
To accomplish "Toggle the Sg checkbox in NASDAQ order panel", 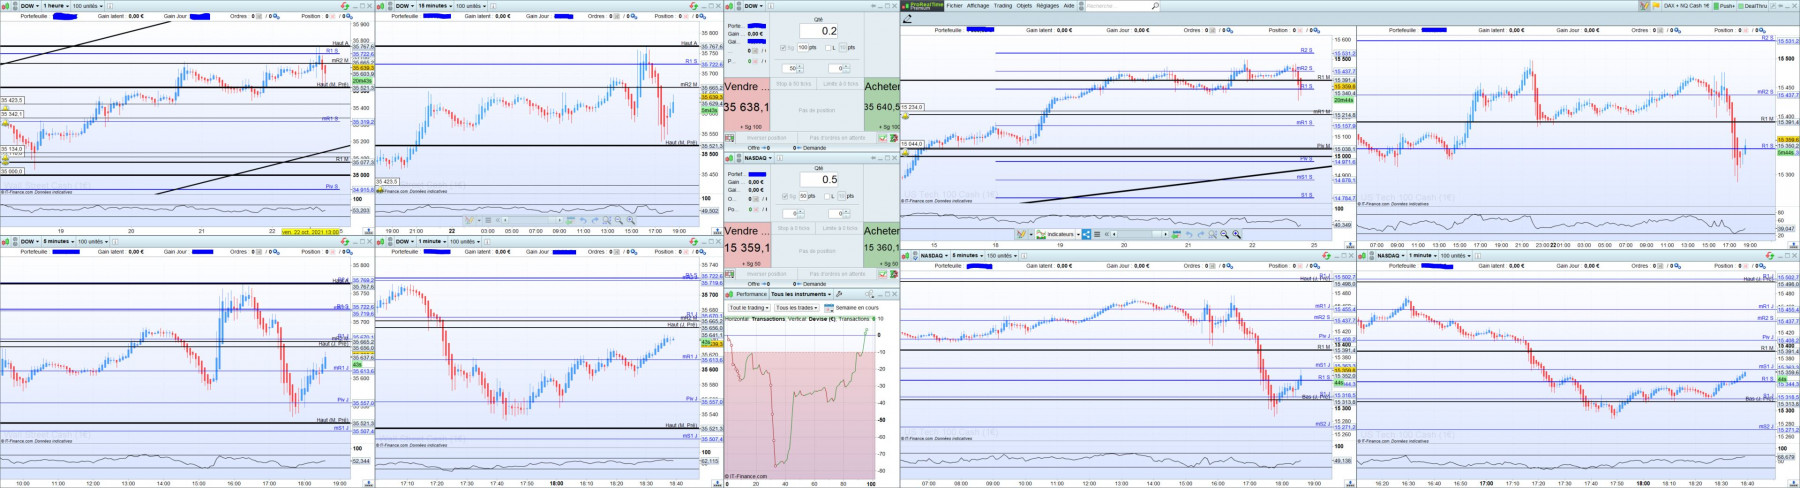I will click(x=785, y=196).
